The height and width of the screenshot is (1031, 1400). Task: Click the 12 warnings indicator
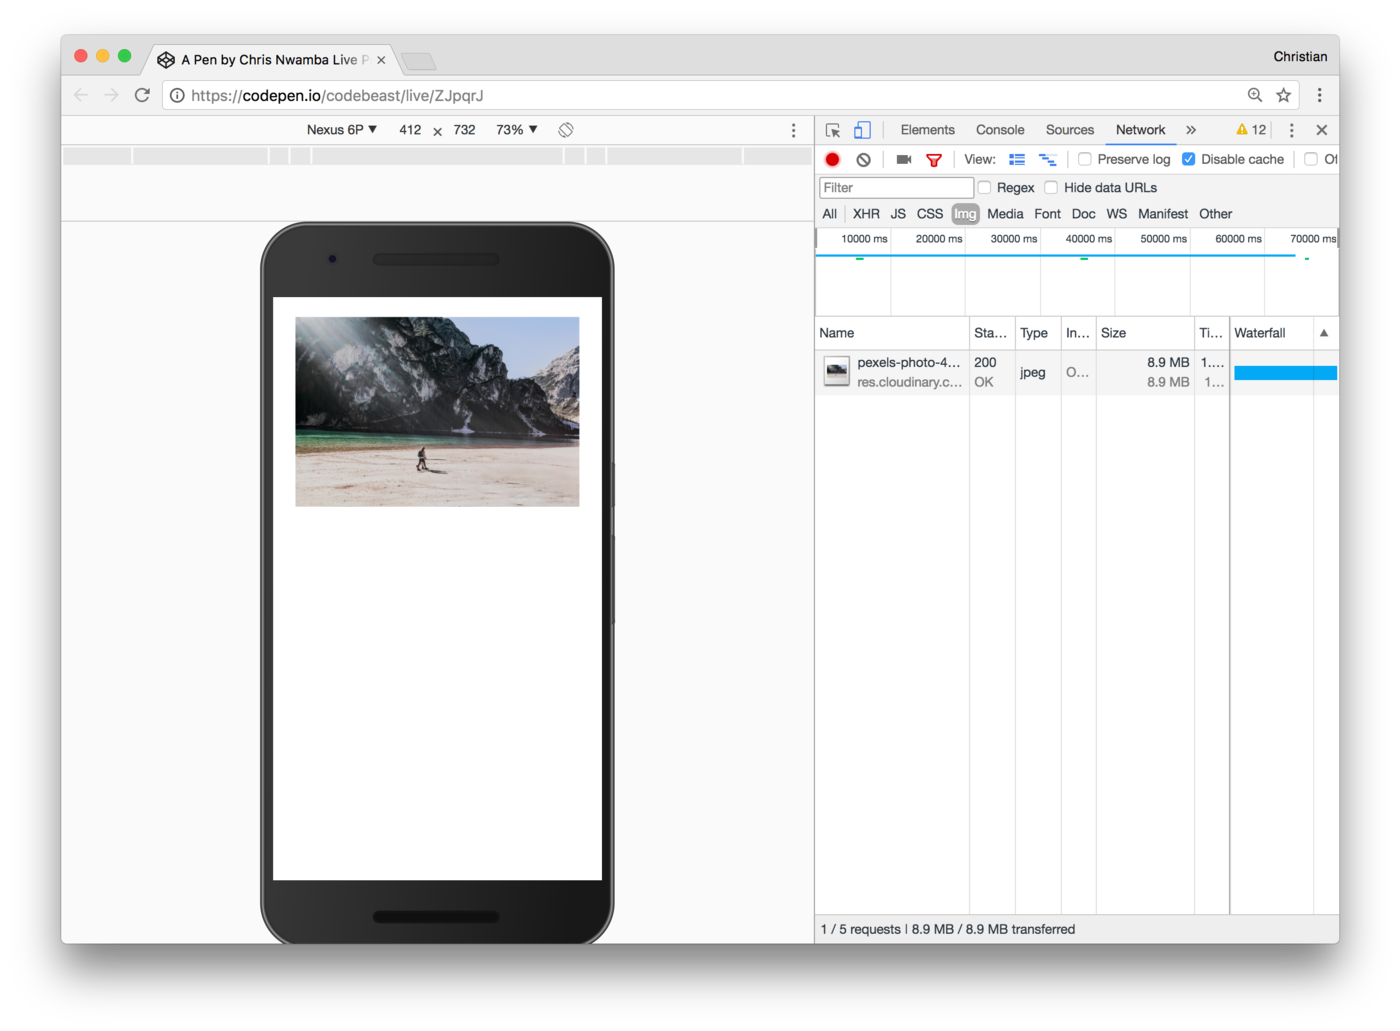[x=1251, y=130]
